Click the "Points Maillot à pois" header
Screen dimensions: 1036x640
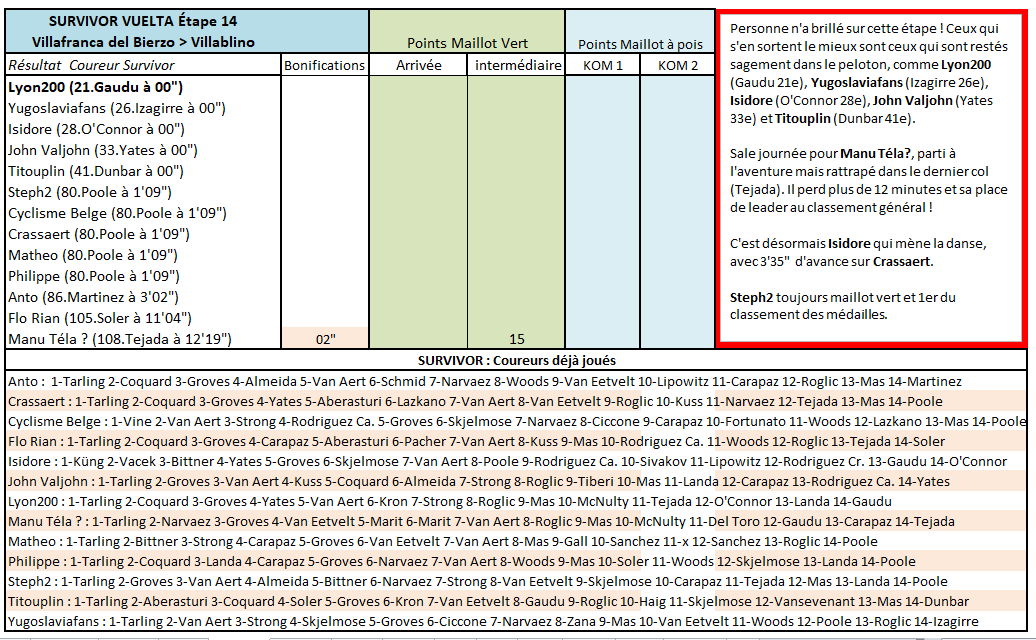pyautogui.click(x=640, y=44)
